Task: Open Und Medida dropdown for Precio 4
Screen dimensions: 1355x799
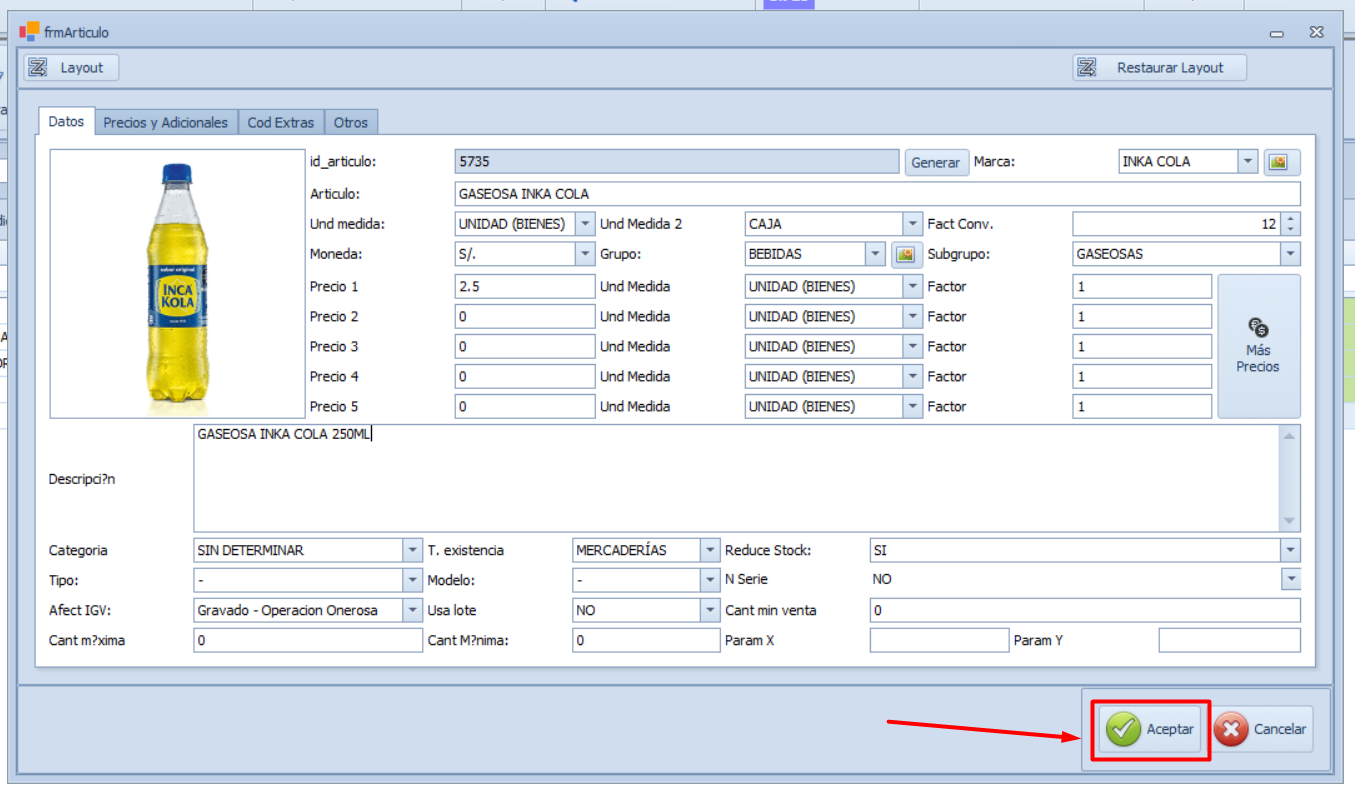Action: point(912,377)
